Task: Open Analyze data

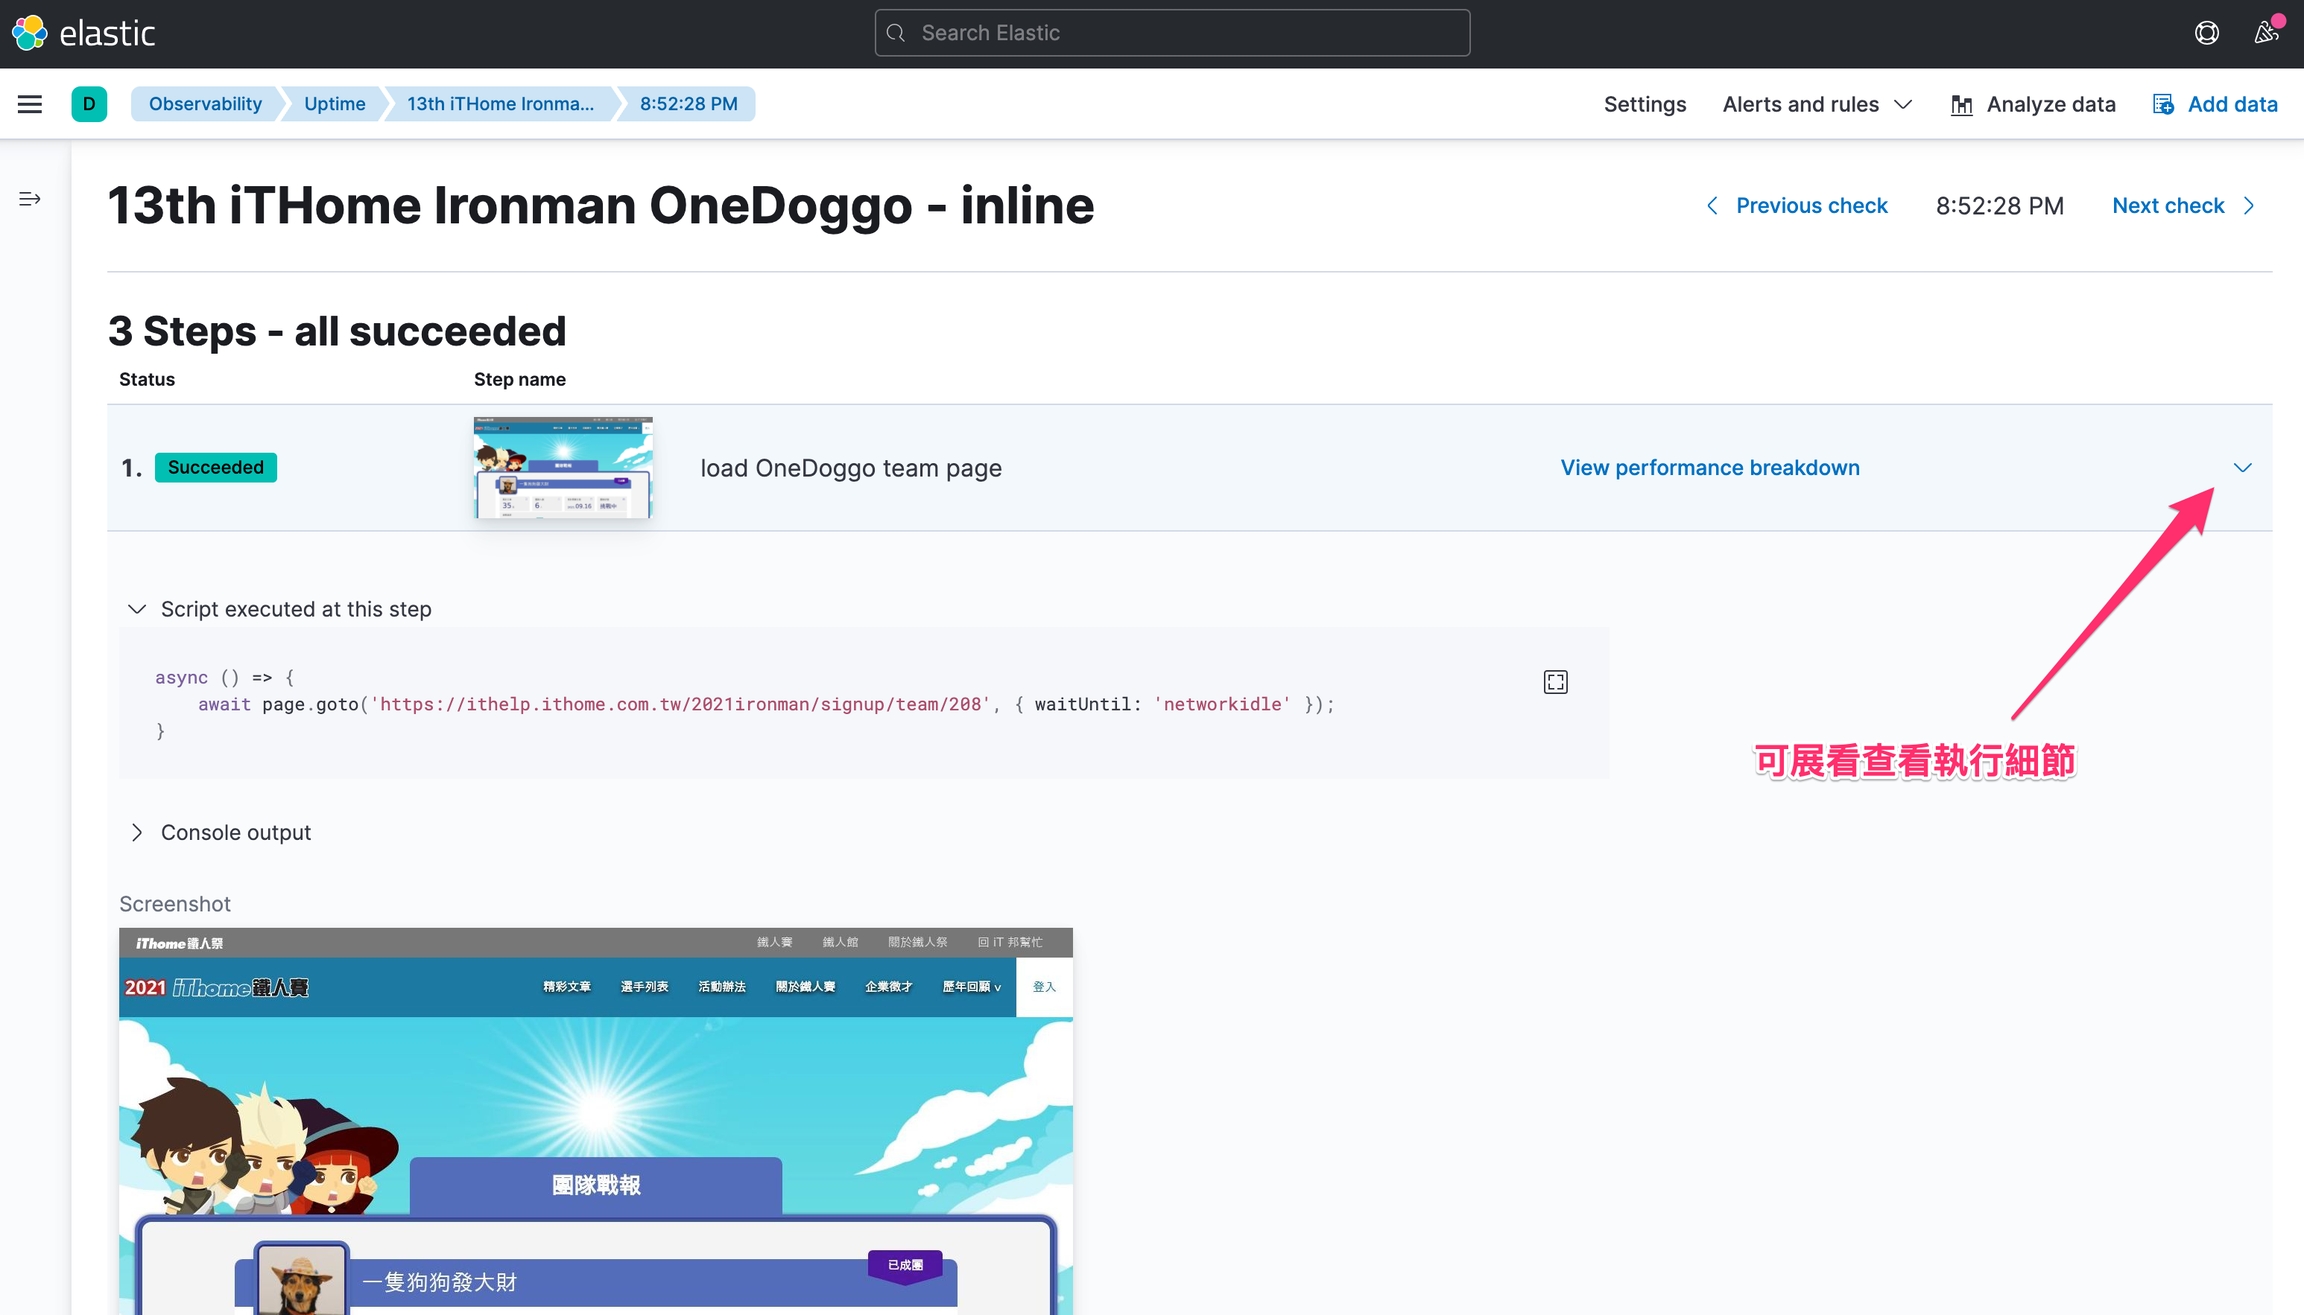Action: point(2033,105)
